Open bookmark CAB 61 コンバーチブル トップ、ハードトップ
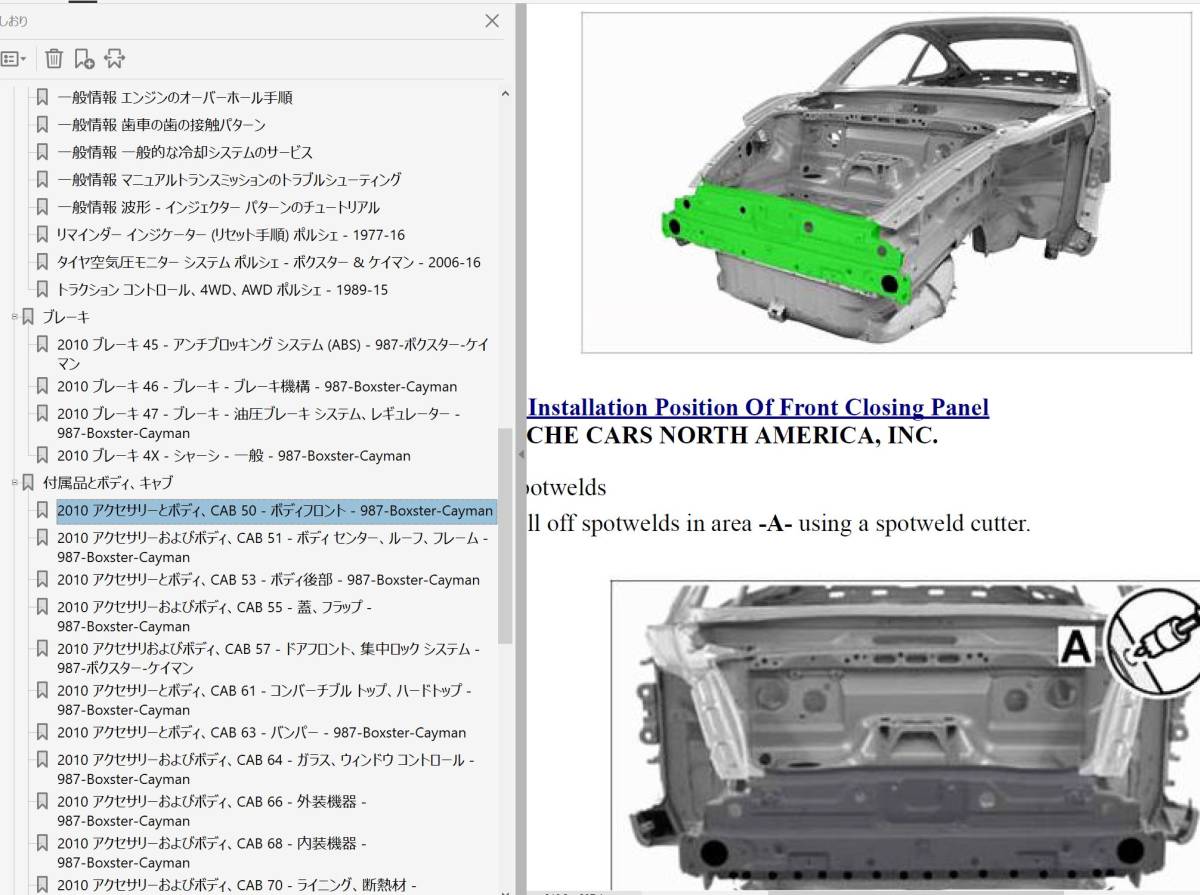Viewport: 1200px width, 895px height. [x=264, y=699]
